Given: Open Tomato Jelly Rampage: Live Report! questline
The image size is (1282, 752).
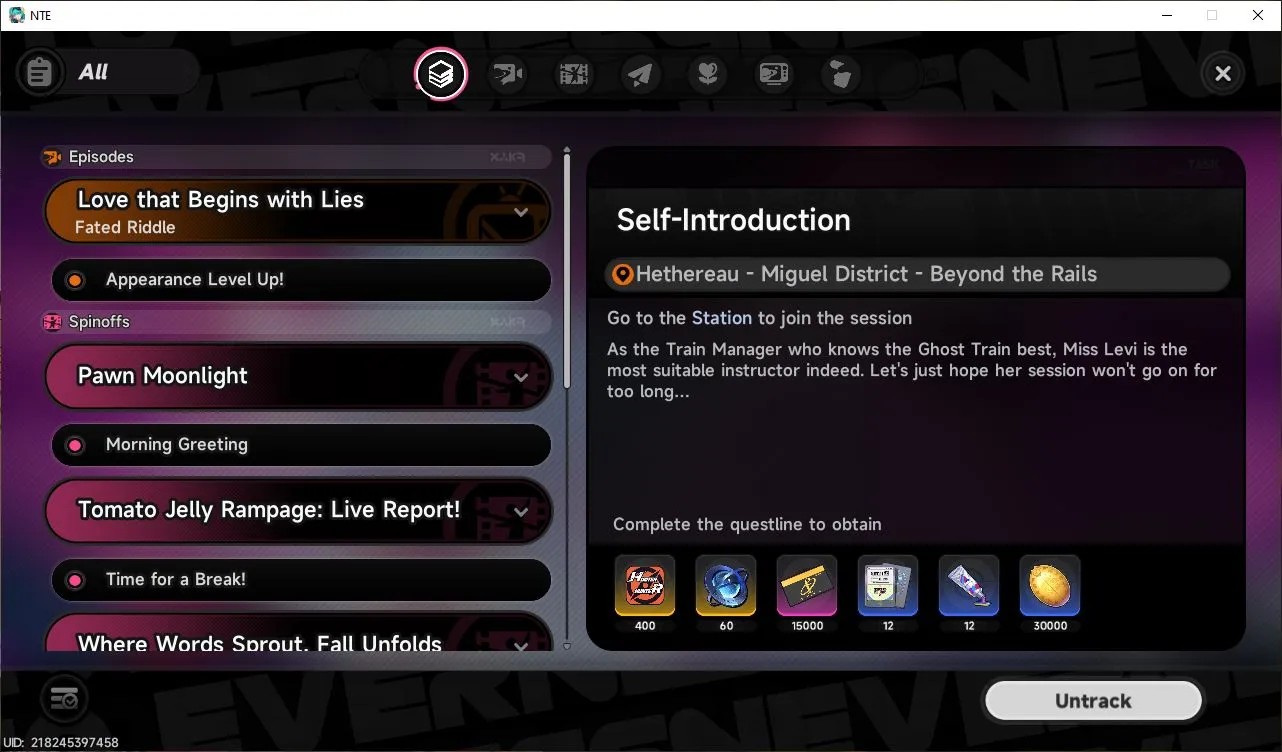Looking at the screenshot, I should tap(298, 511).
